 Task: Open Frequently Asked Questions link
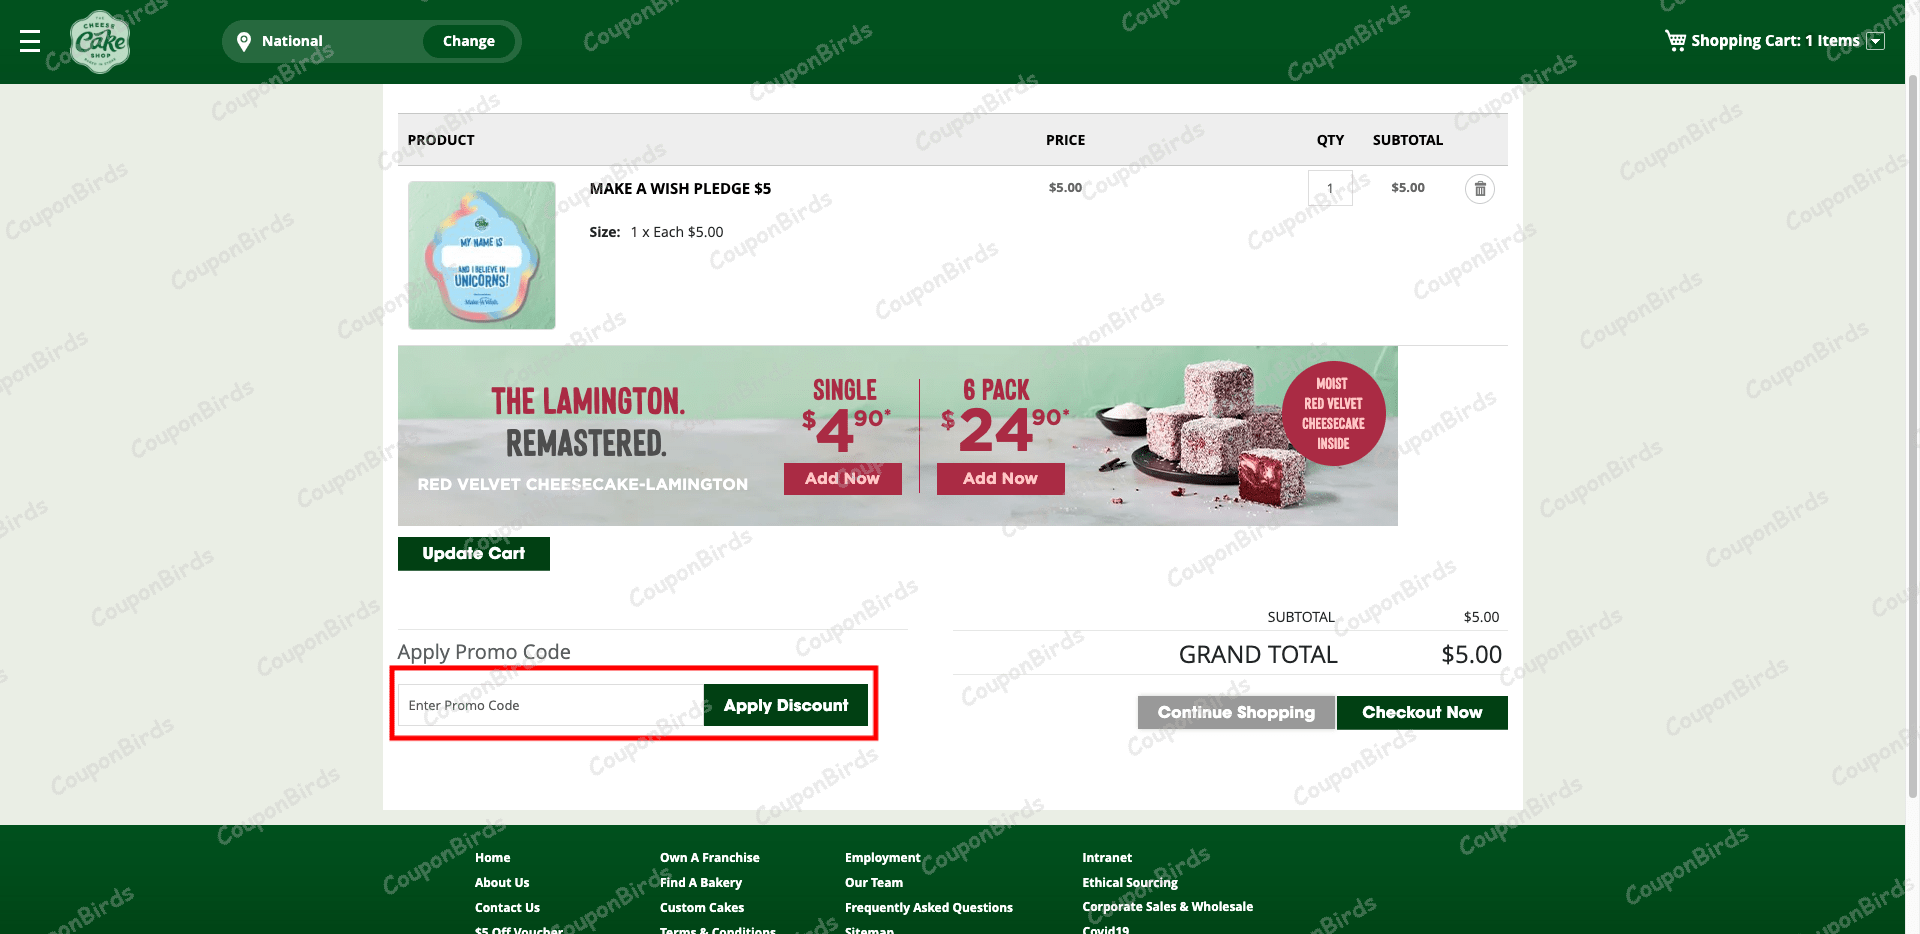[928, 908]
